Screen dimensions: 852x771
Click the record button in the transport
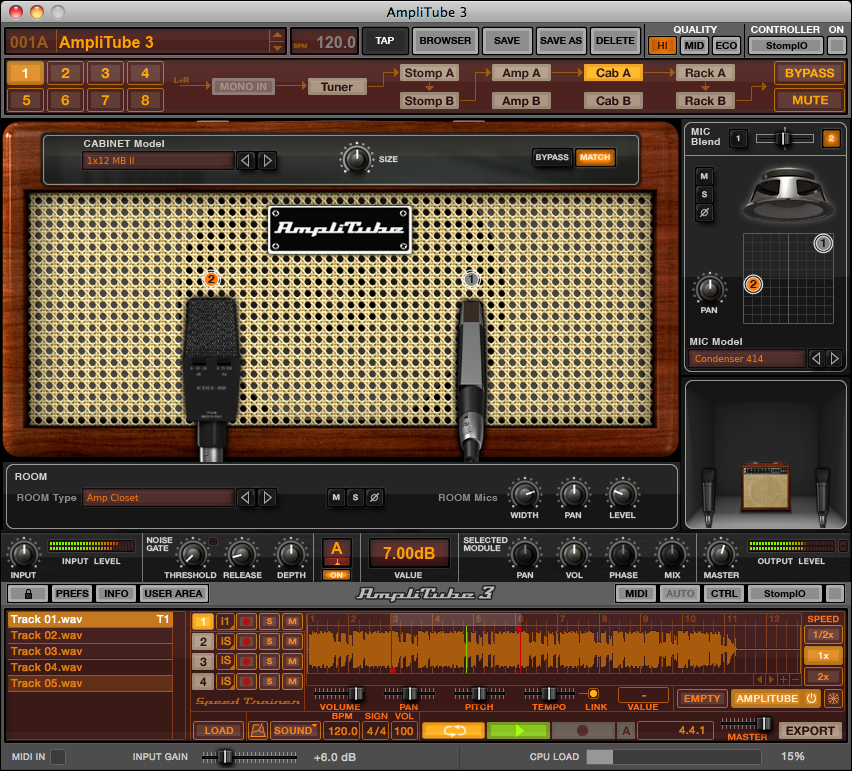point(582,731)
